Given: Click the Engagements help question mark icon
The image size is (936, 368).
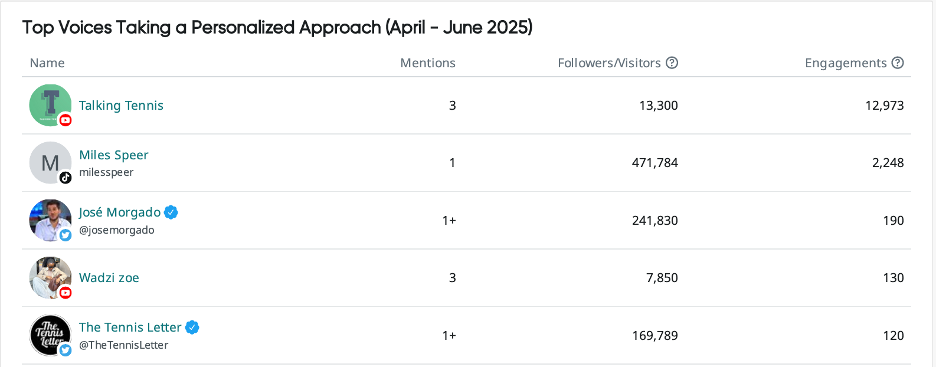Looking at the screenshot, I should pyautogui.click(x=897, y=63).
